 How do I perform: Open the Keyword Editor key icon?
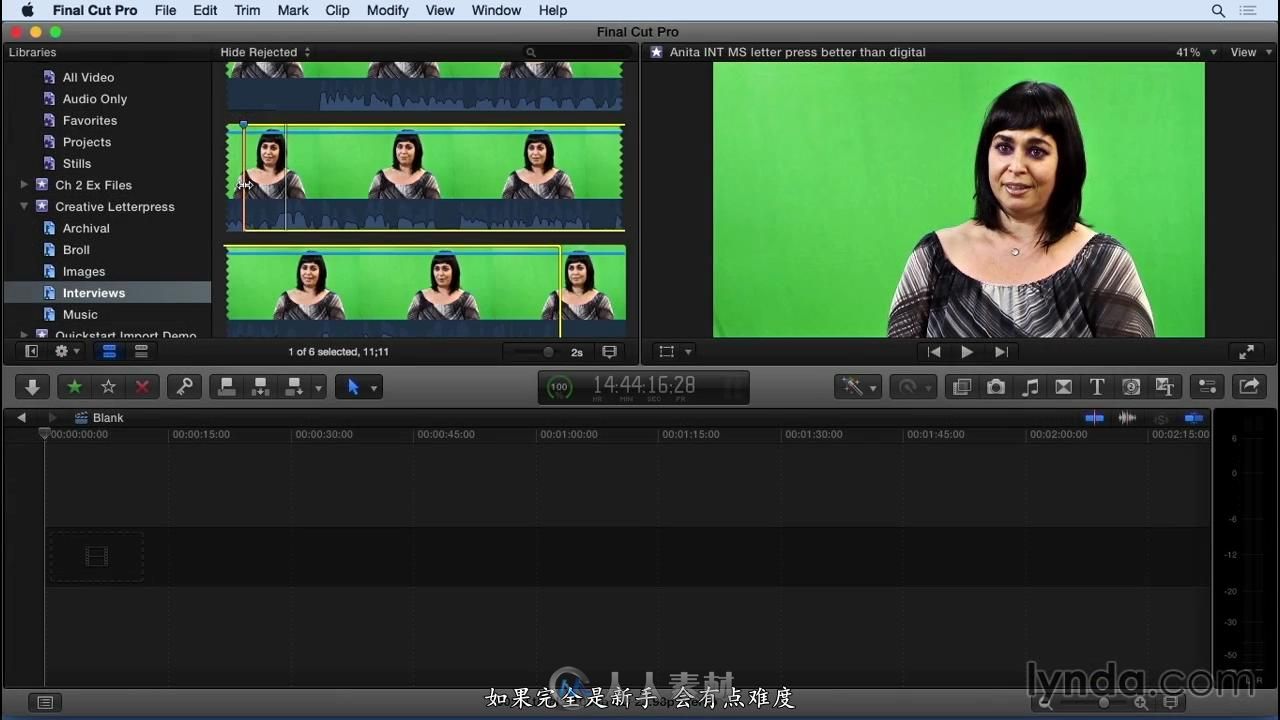(184, 387)
